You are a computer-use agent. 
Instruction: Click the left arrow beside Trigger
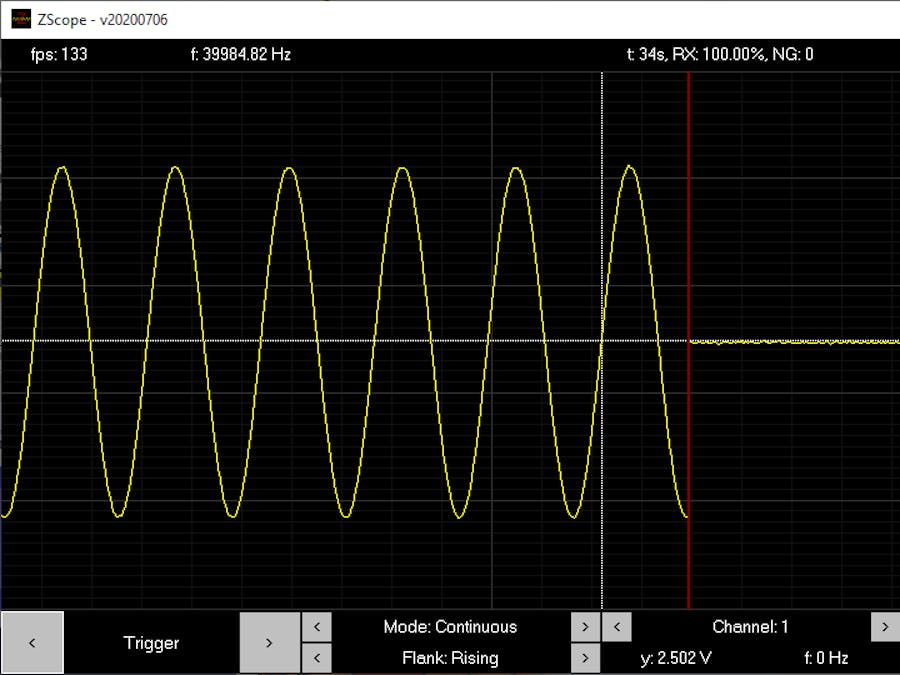point(33,641)
